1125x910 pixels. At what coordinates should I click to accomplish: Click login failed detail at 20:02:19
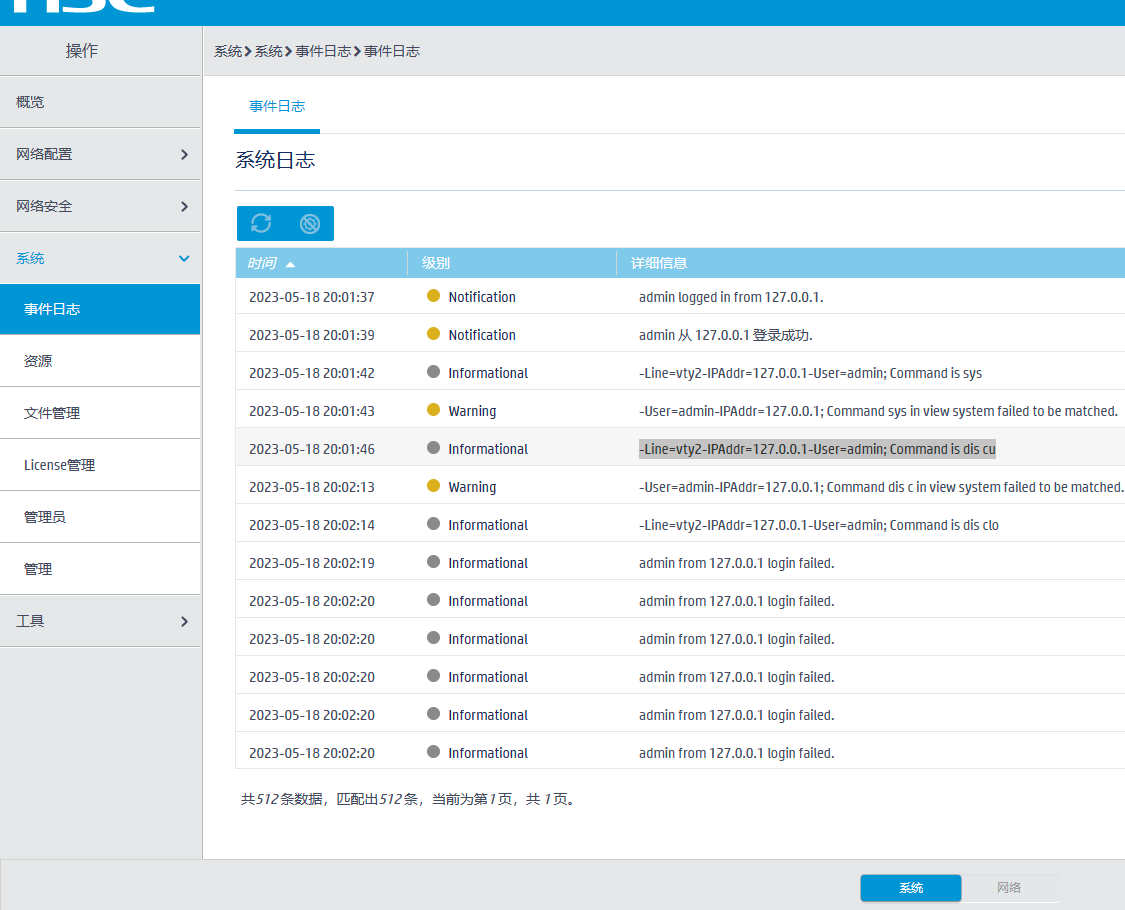[x=737, y=563]
